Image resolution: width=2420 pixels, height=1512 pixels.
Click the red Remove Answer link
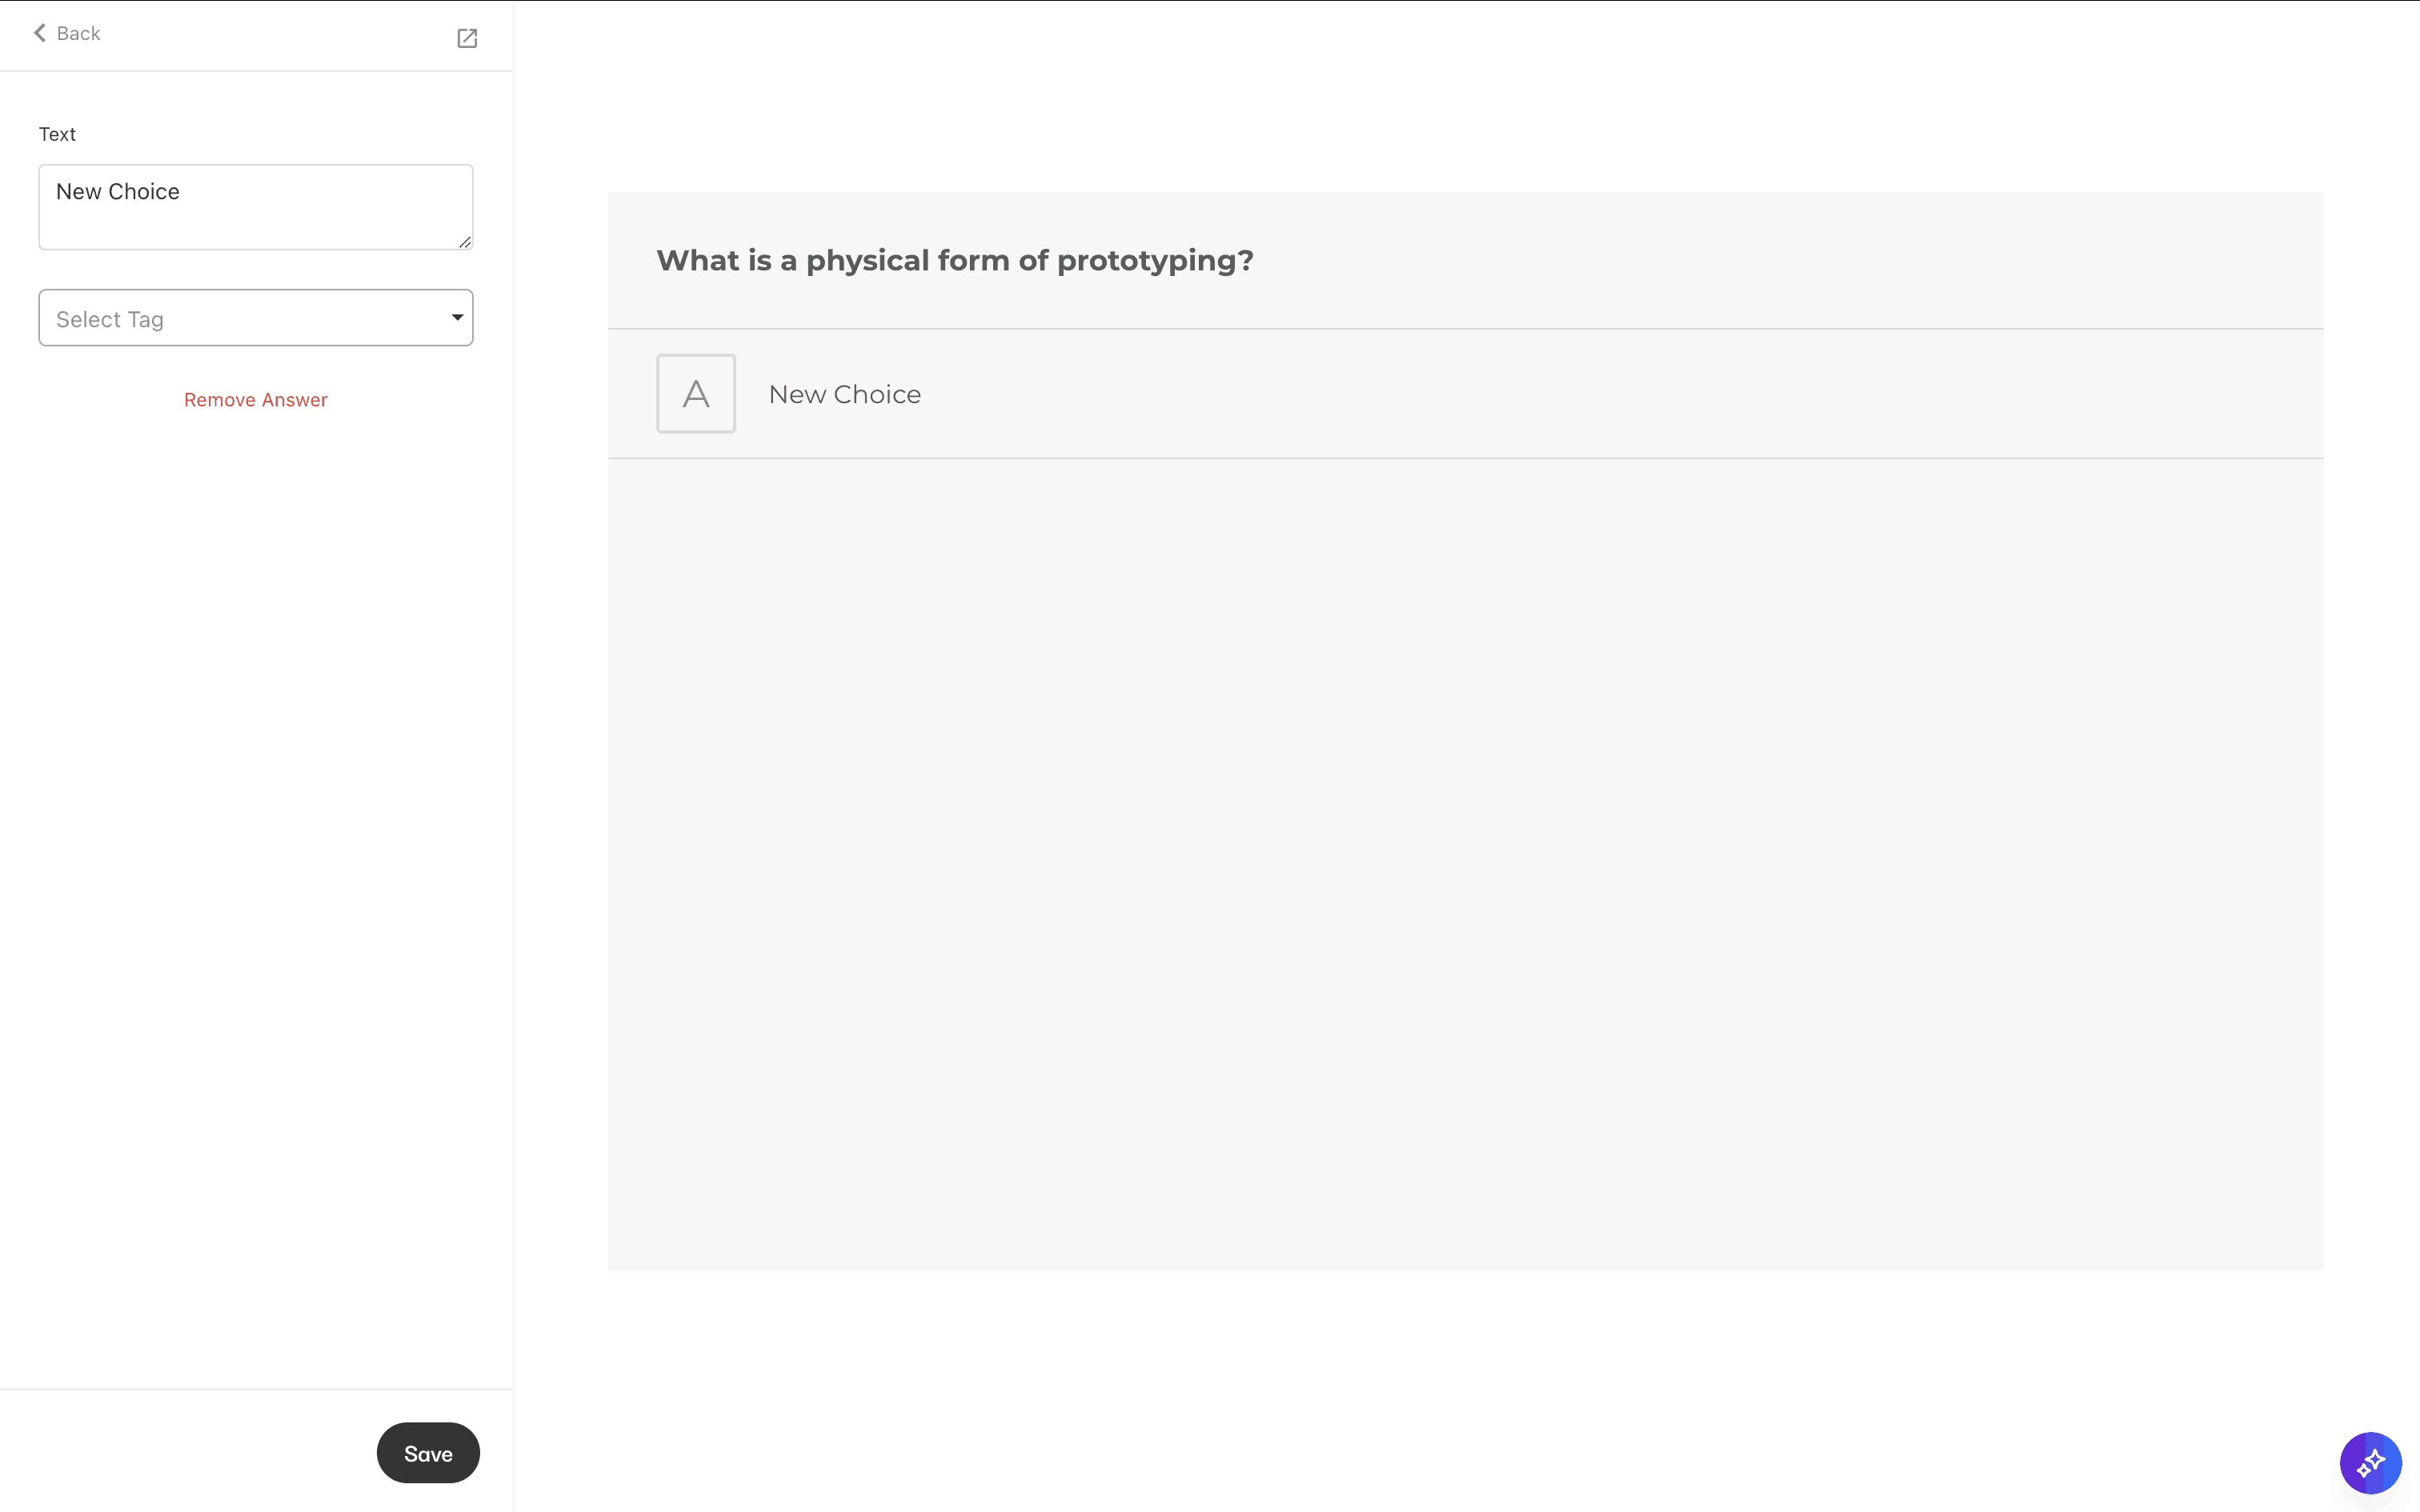point(256,400)
